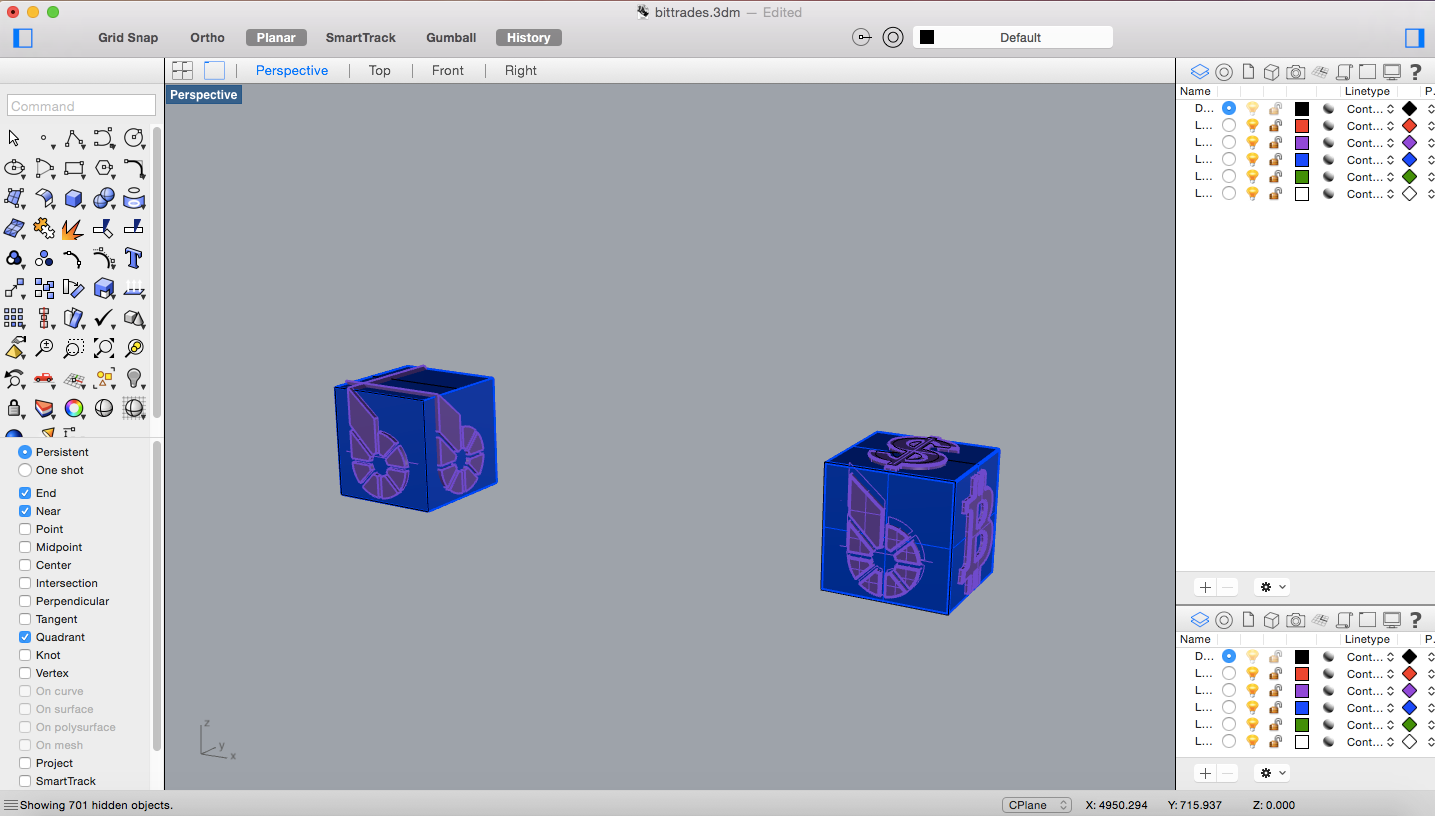
Task: Lock the blue layer in the upper panel
Action: [1275, 160]
